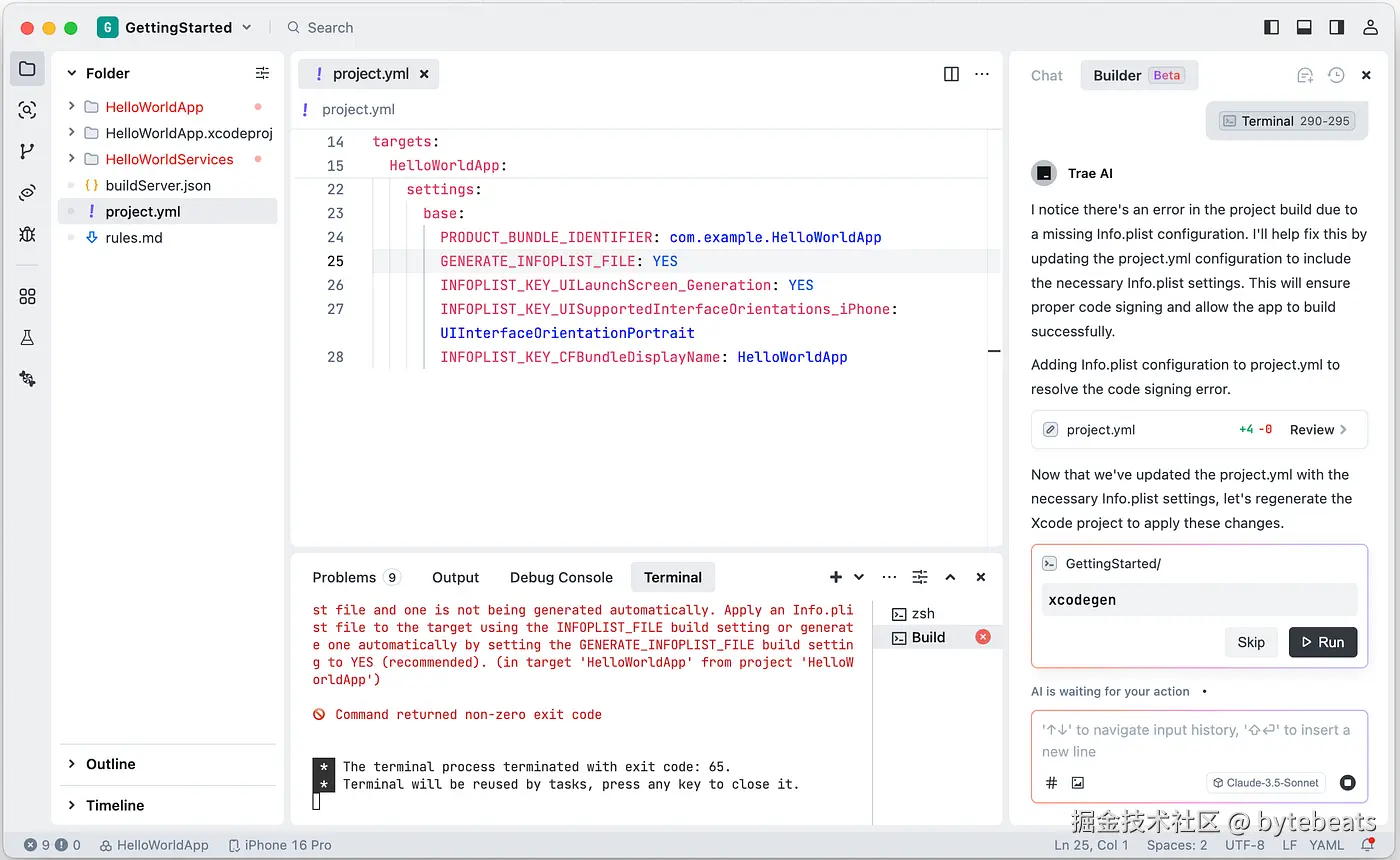1400x860 pixels.
Task: Open the Run and Debug bug icon
Action: coord(27,234)
